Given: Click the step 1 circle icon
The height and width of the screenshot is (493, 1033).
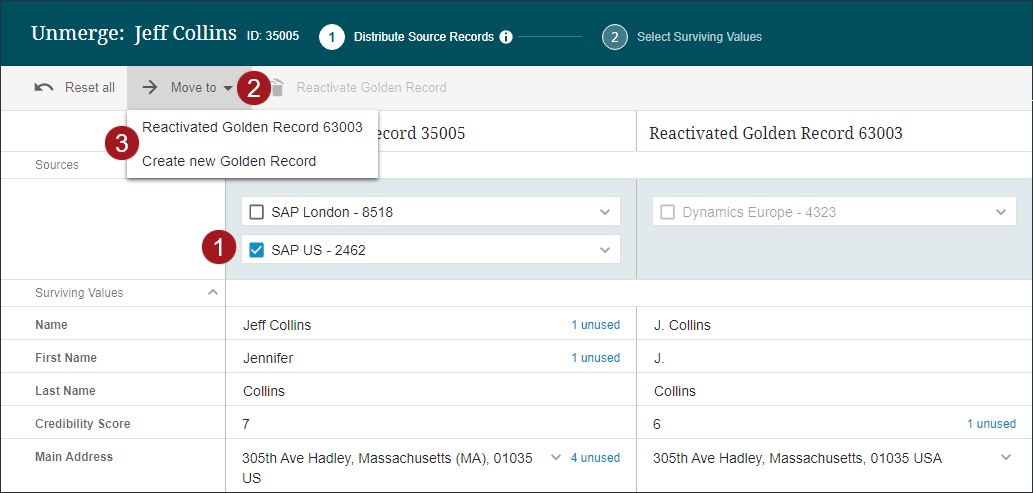Looking at the screenshot, I should tap(332, 37).
